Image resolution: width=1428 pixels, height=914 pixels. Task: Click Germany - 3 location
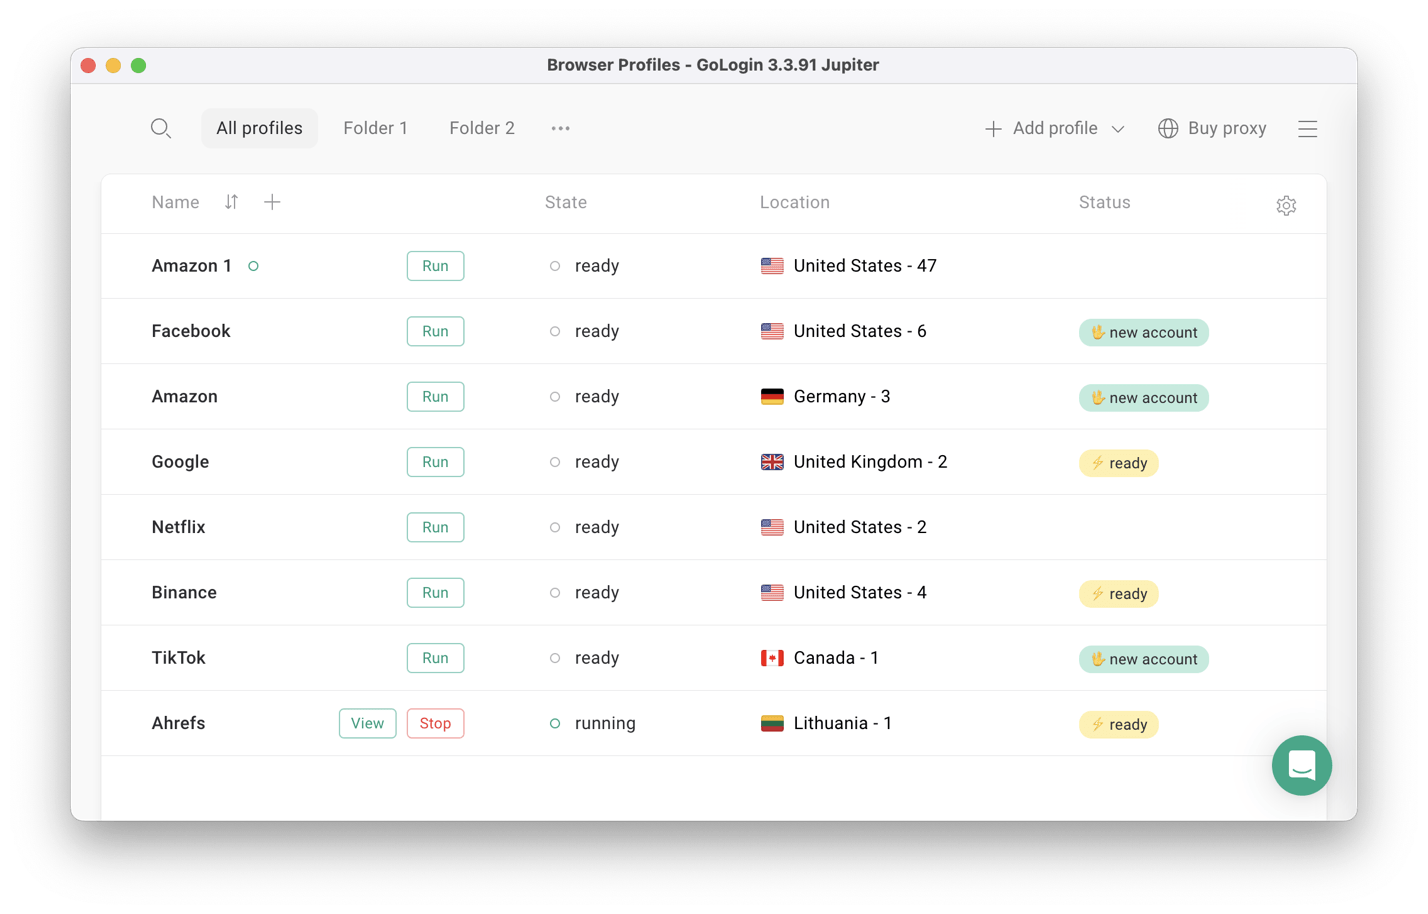(x=842, y=396)
